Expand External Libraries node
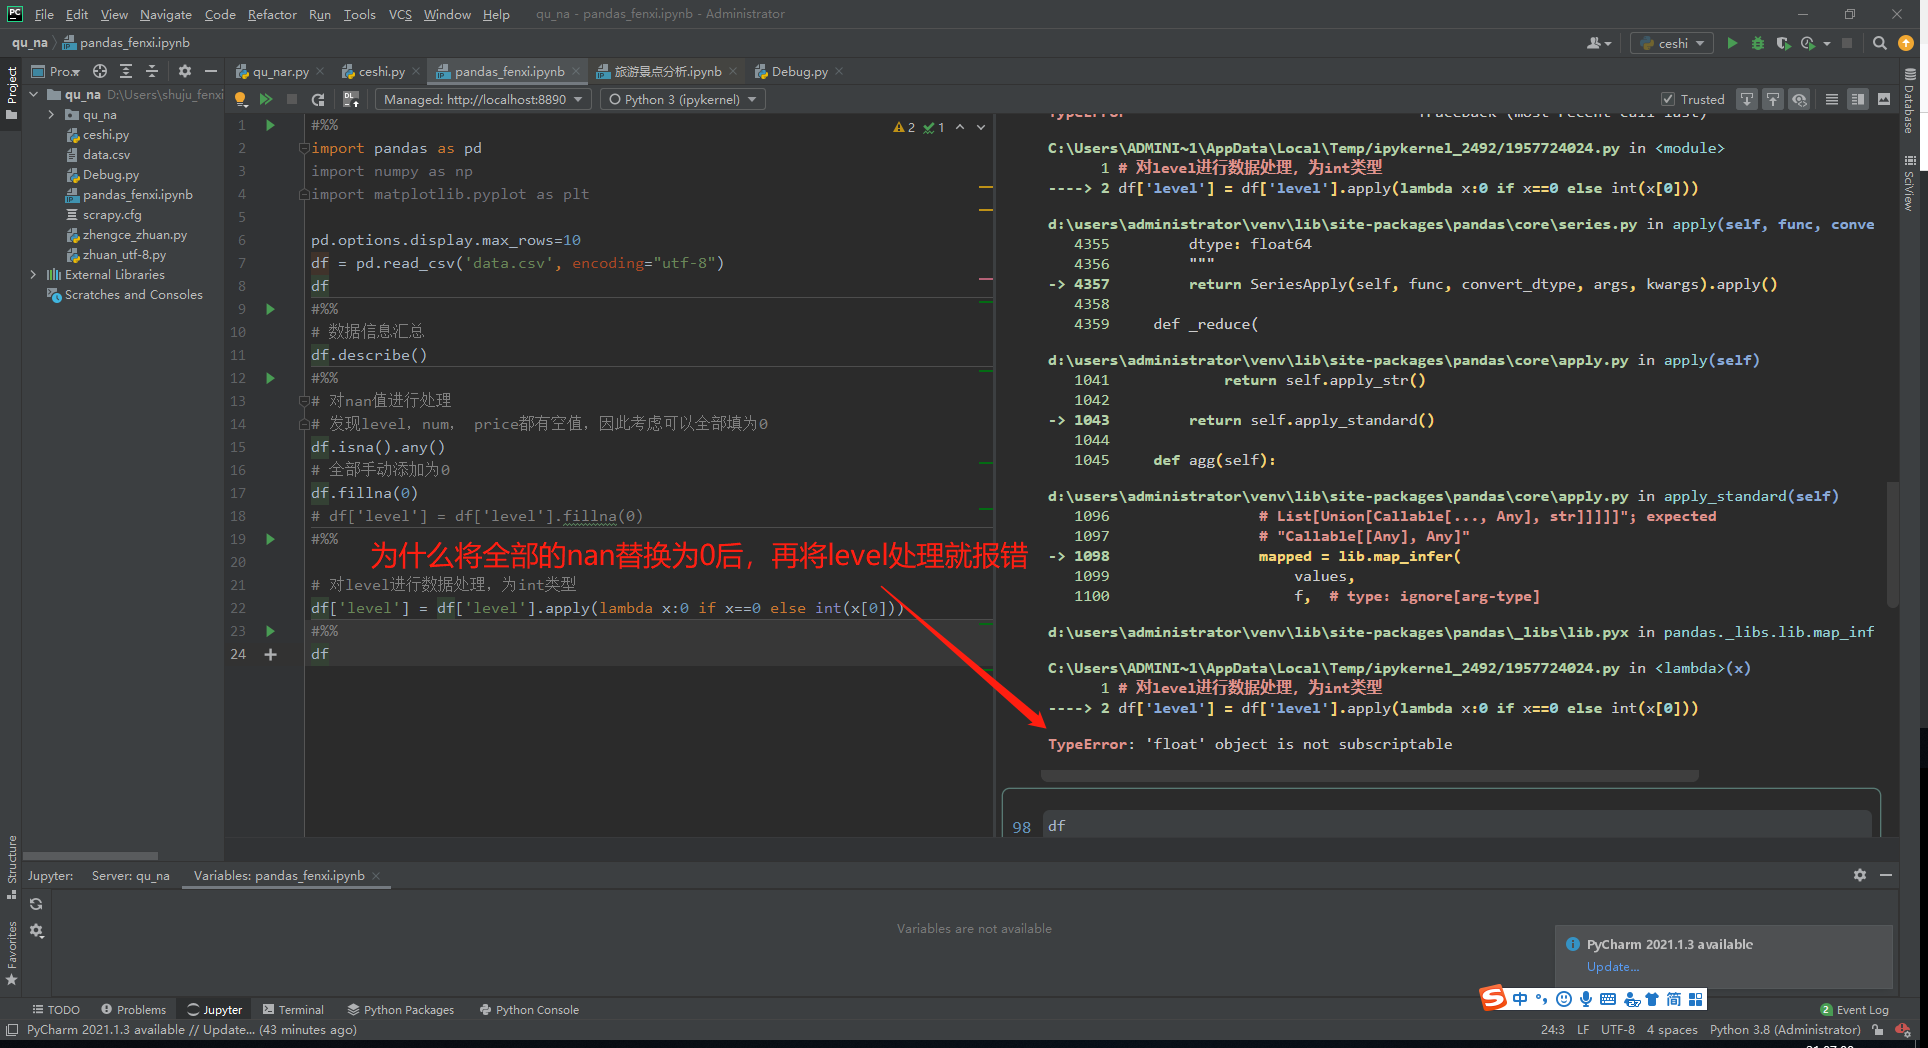Image resolution: width=1928 pixels, height=1048 pixels. point(34,274)
